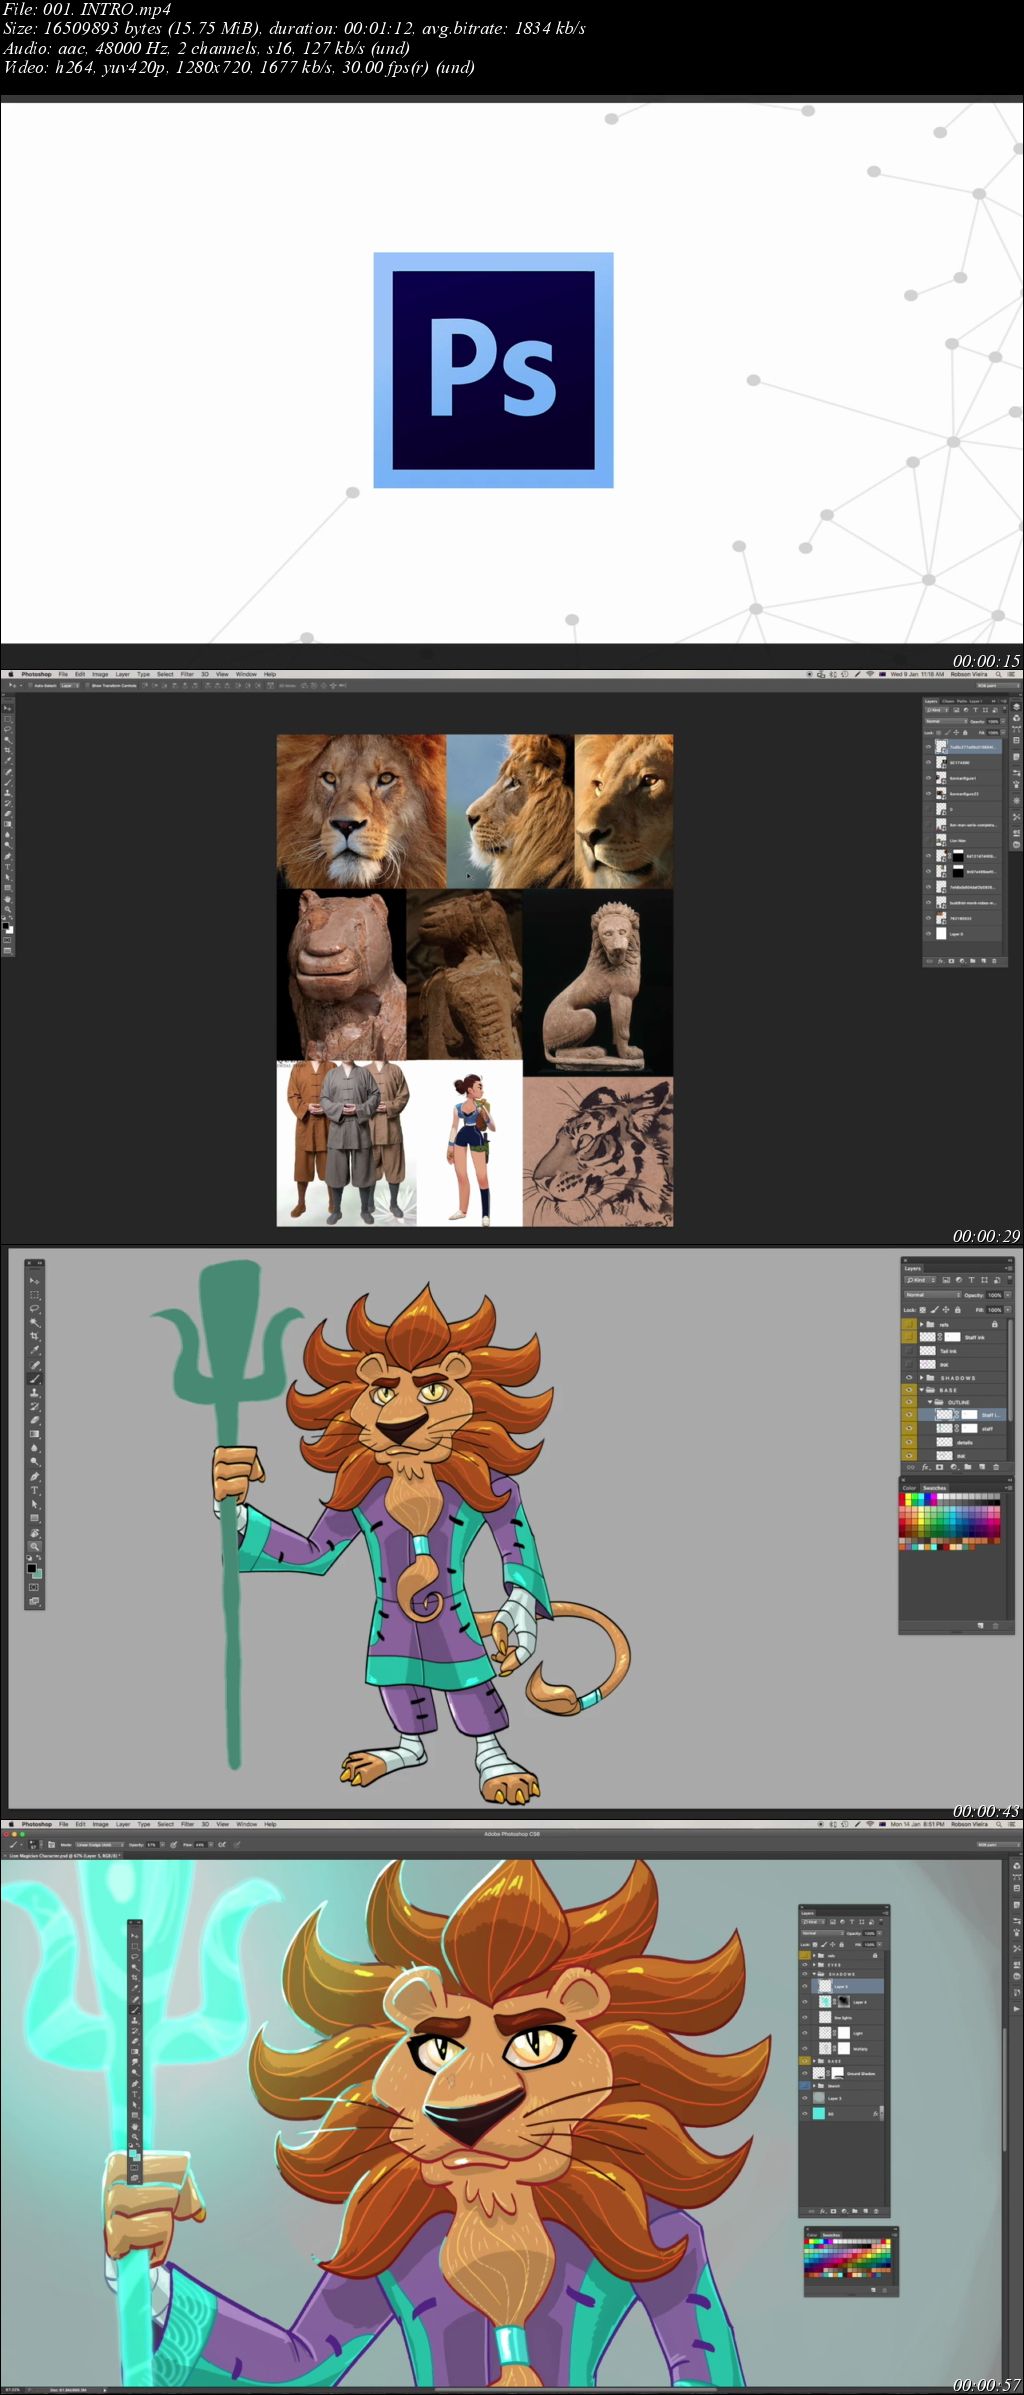Select Layer 0 in lion collage frame Layers panel

click(962, 934)
